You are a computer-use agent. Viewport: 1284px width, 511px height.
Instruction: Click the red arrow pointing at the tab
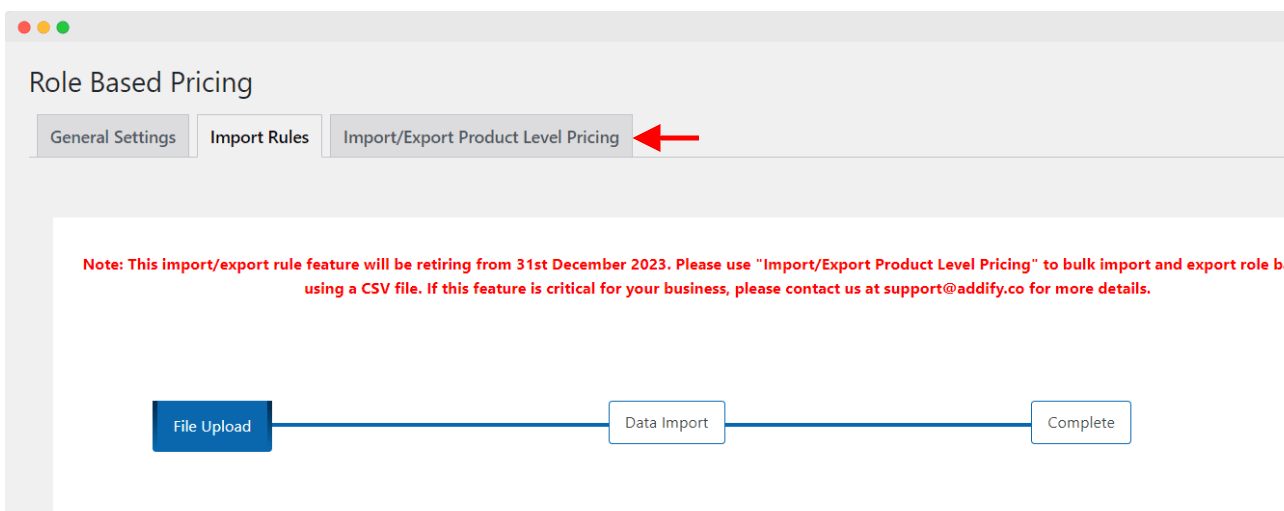tap(667, 138)
